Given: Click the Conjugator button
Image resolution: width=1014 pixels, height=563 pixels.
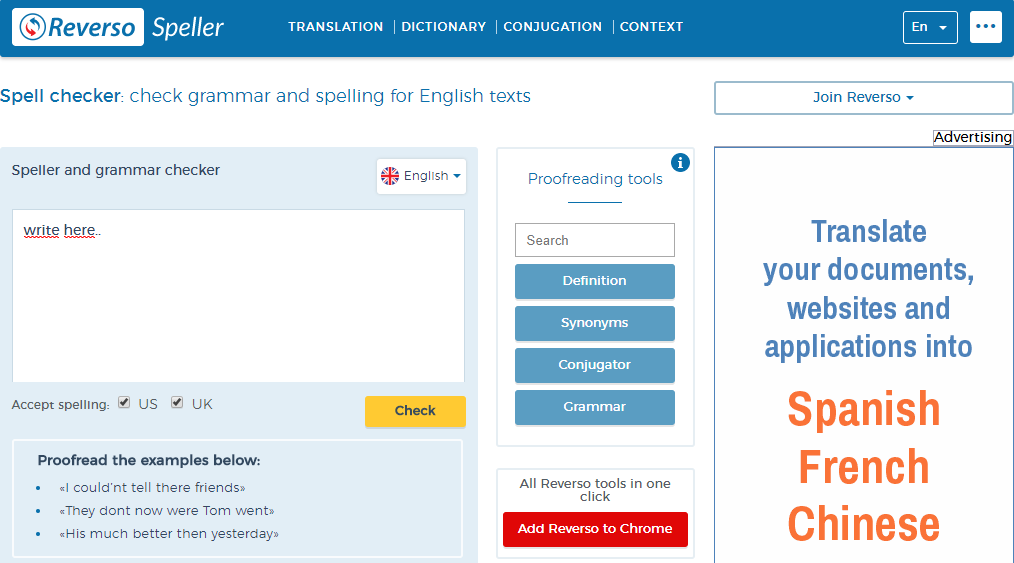Looking at the screenshot, I should click(595, 365).
